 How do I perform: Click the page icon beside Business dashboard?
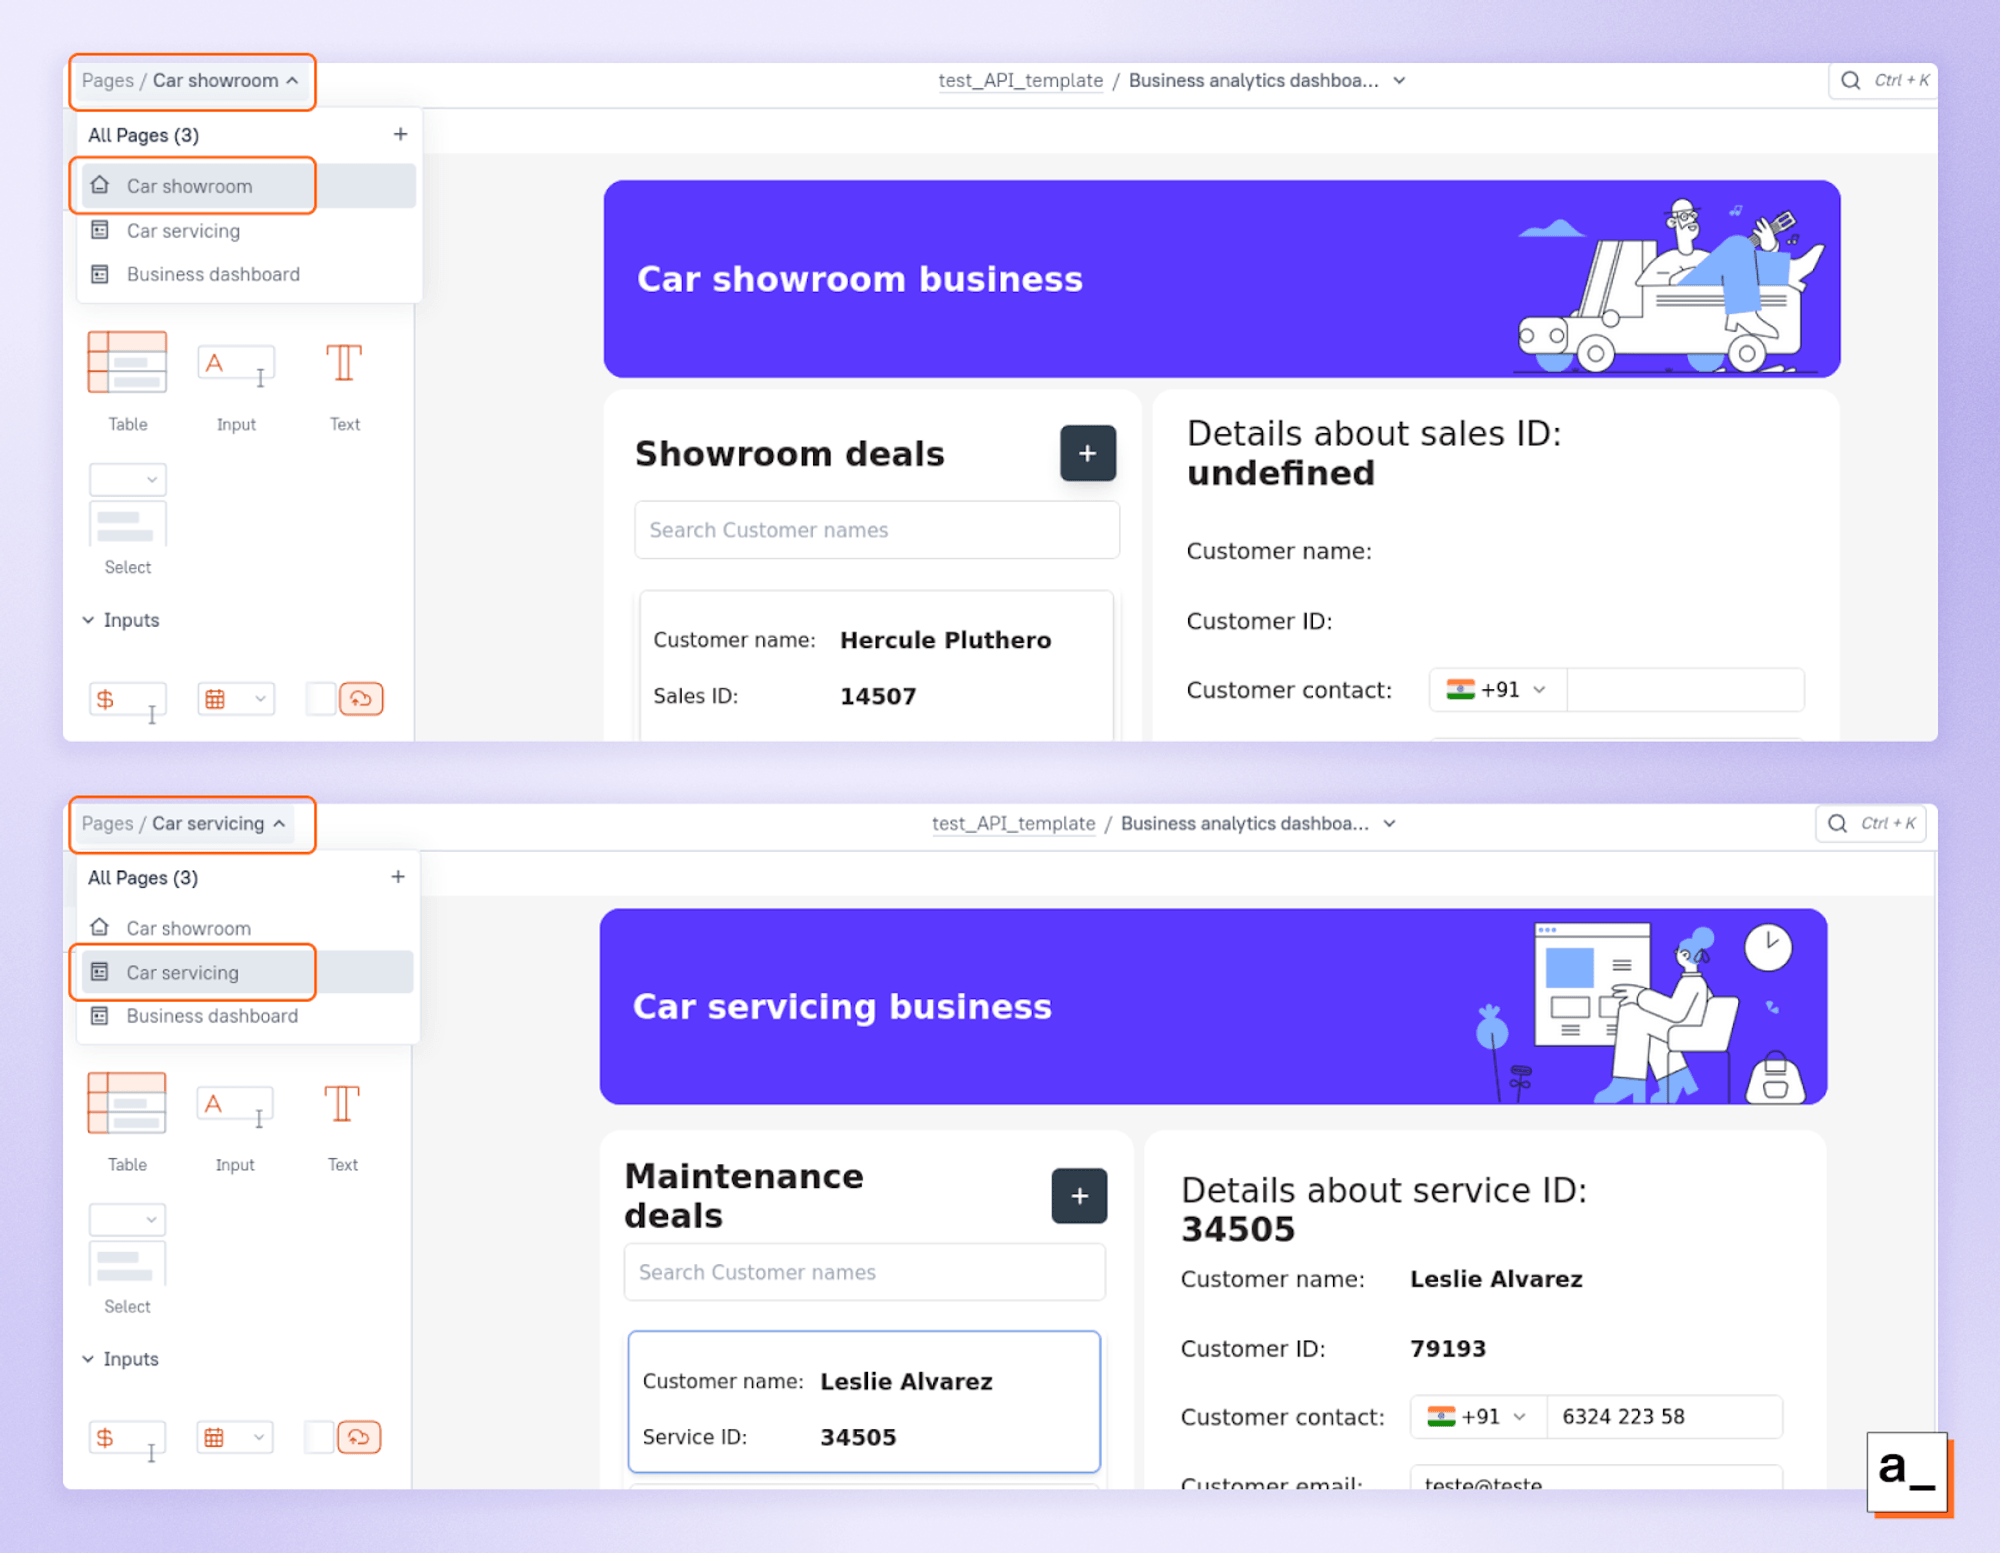coord(100,274)
